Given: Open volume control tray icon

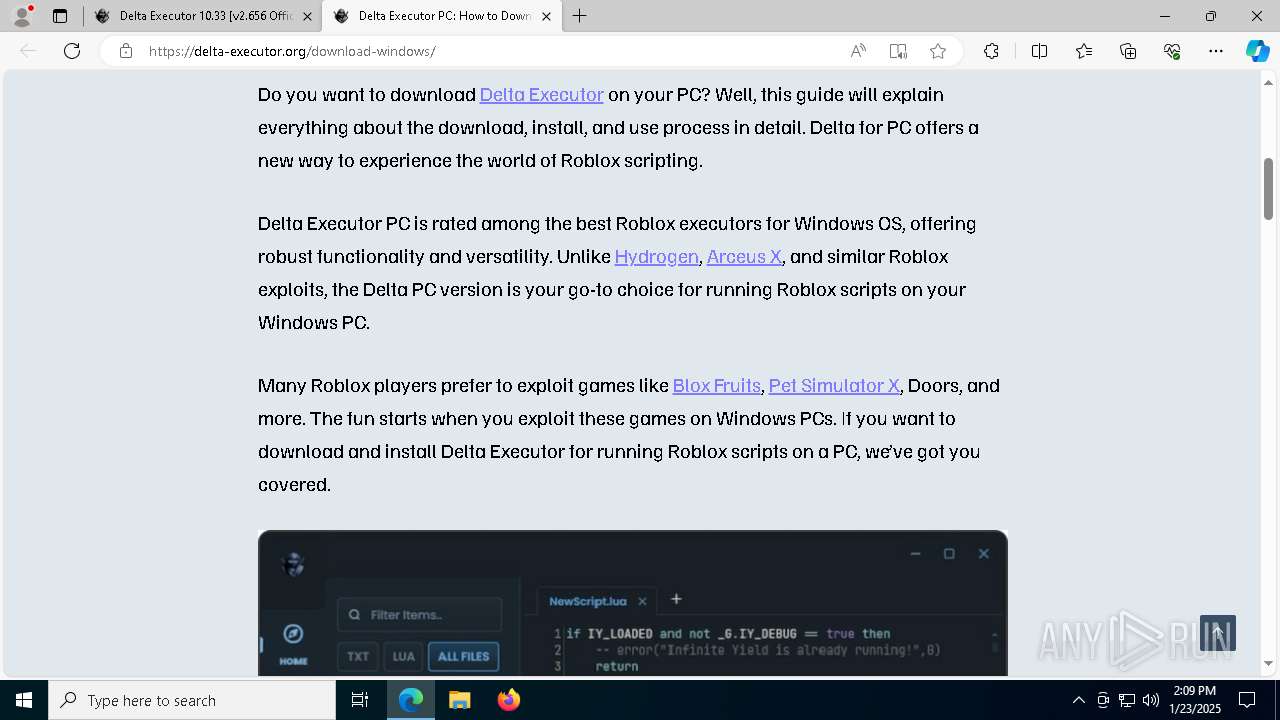Looking at the screenshot, I should 1151,700.
